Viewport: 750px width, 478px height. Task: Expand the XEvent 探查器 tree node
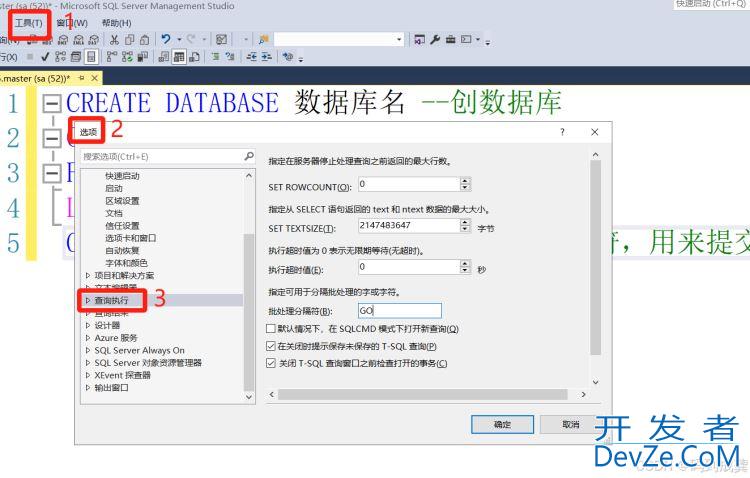pos(88,375)
